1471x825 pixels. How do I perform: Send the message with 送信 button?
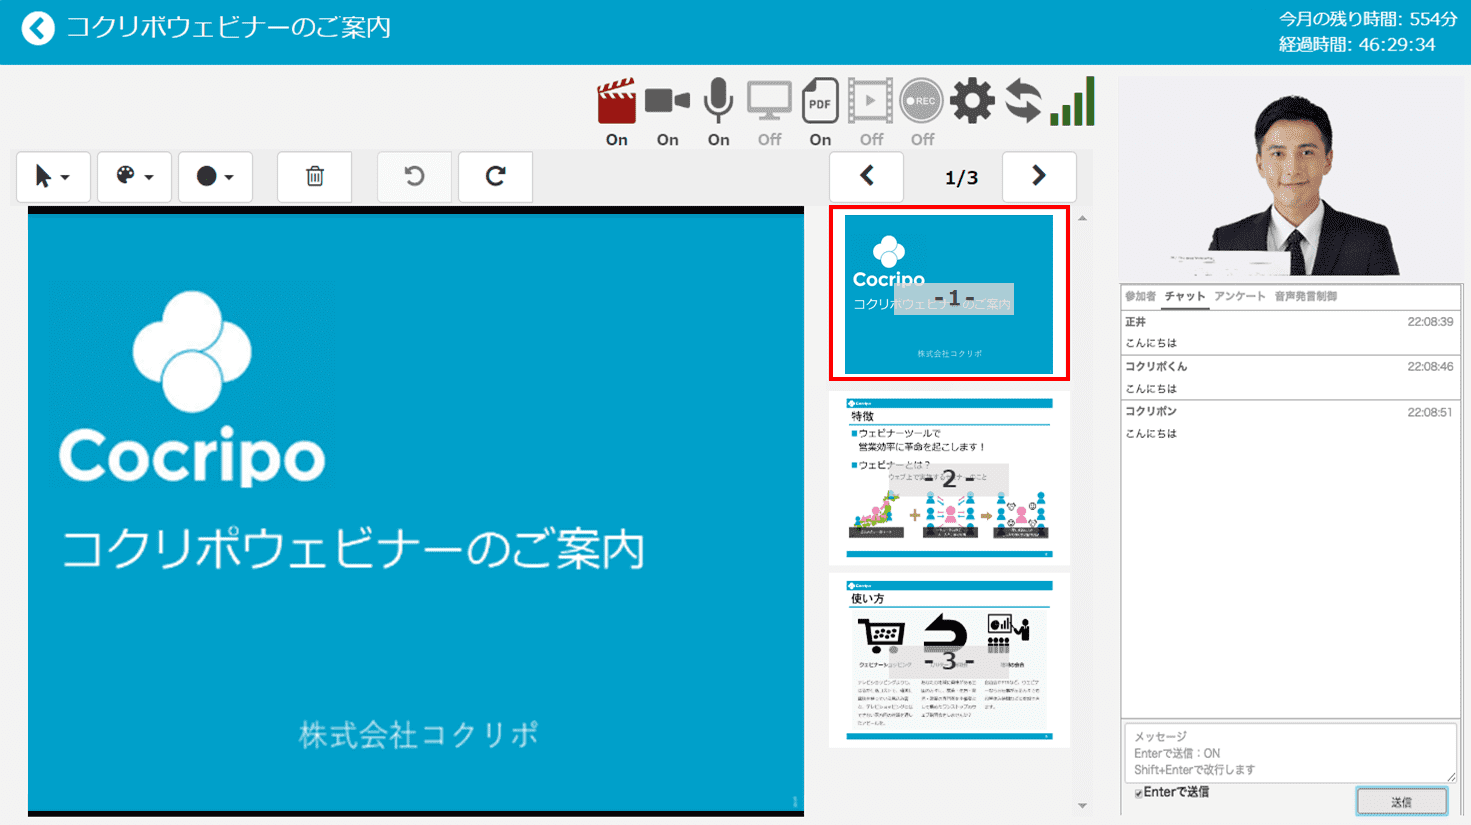1401,801
